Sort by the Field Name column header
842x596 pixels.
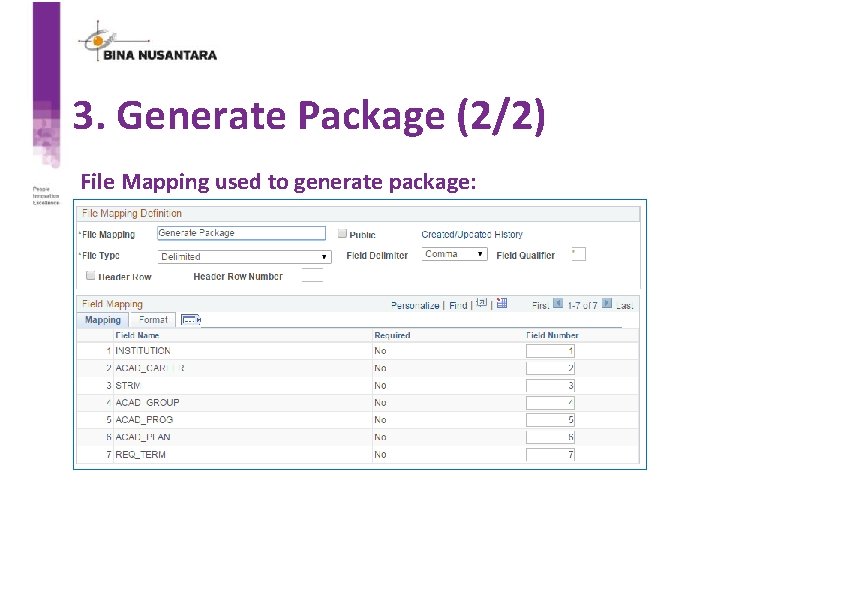pos(137,335)
